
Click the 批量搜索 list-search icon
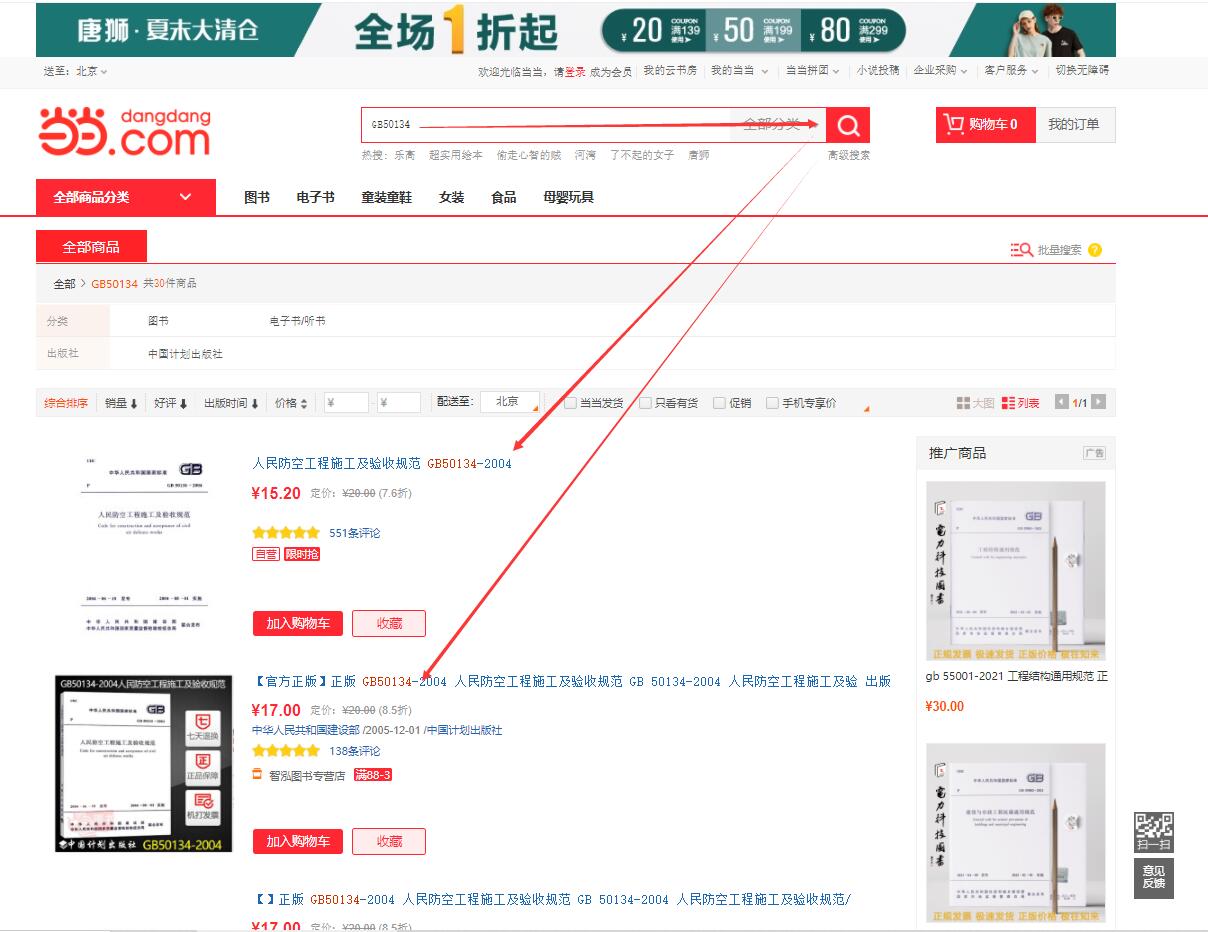tap(1021, 250)
